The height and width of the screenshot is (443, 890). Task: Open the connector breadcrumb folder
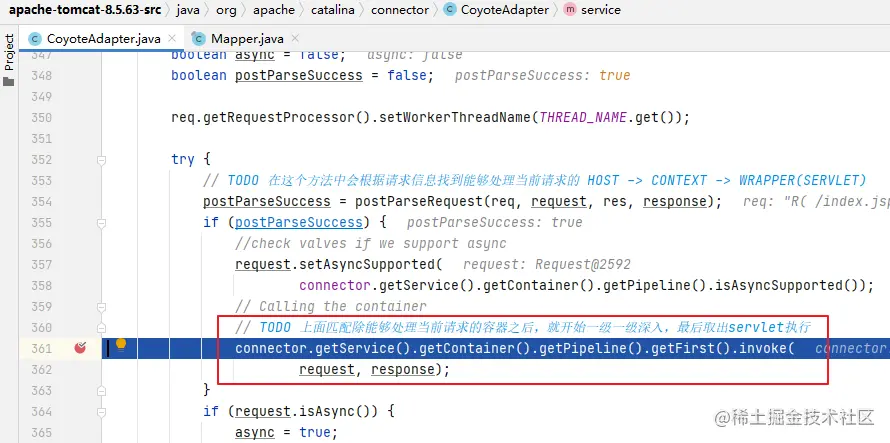tap(400, 10)
